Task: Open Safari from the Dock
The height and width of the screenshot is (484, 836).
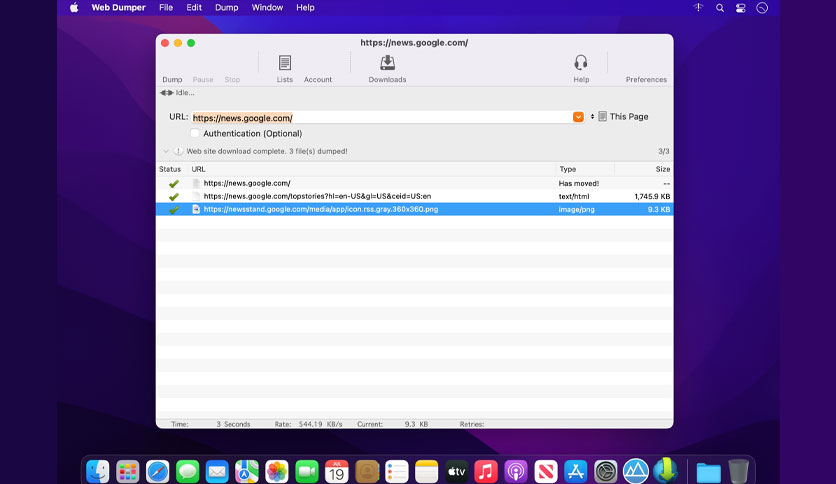Action: (x=157, y=471)
